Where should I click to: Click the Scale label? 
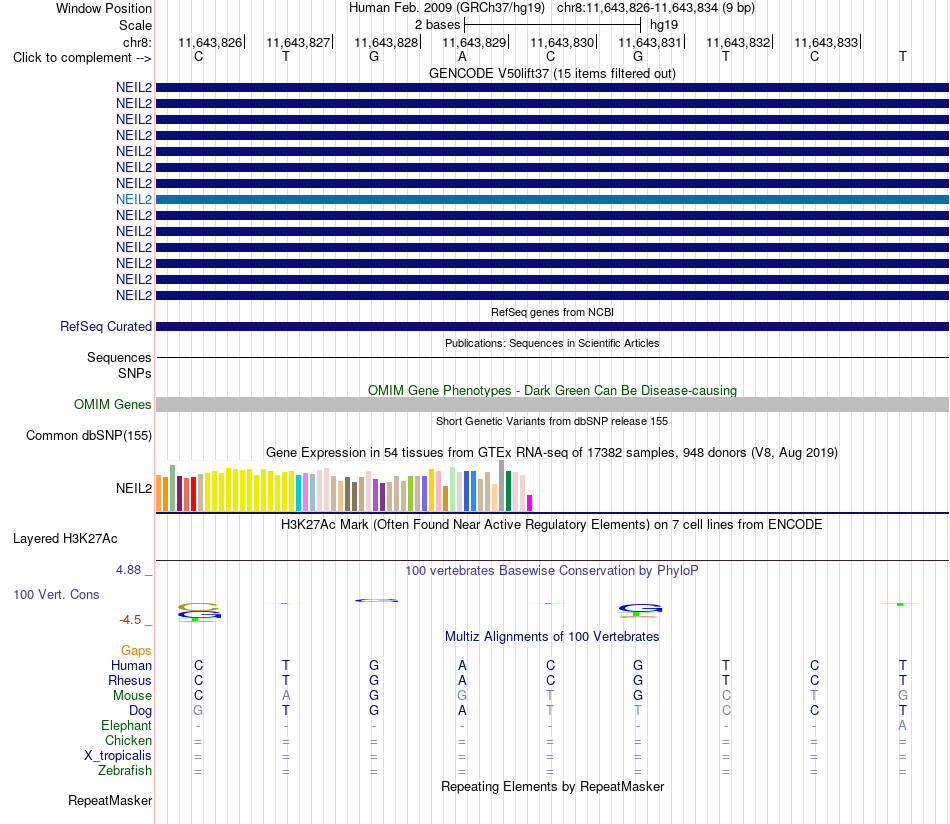pyautogui.click(x=135, y=25)
